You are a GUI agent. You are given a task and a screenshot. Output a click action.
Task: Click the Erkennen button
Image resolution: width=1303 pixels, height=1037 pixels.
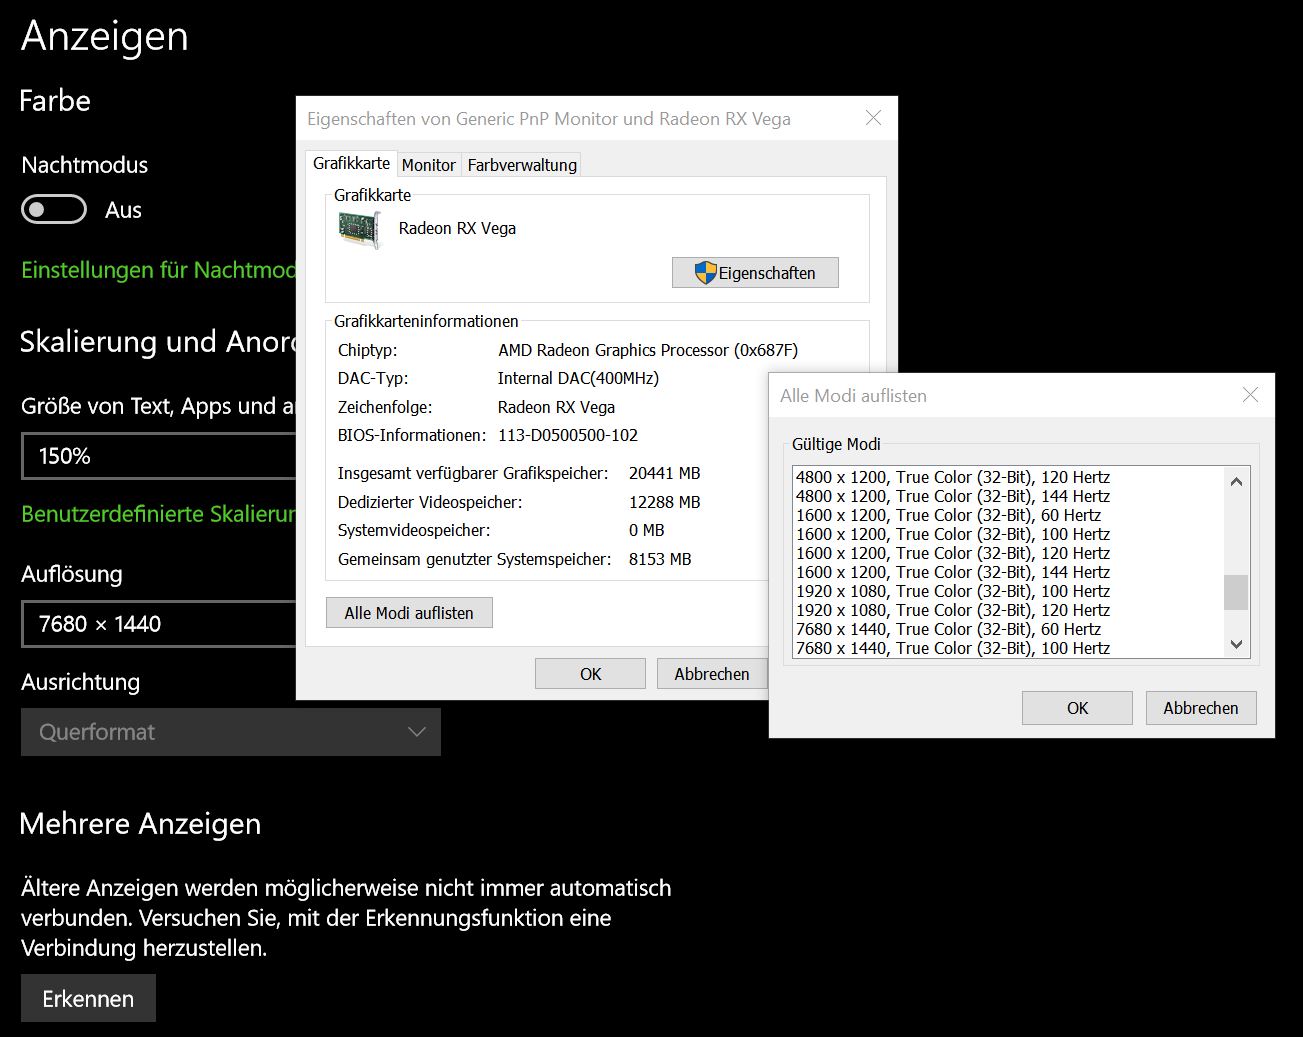88,998
